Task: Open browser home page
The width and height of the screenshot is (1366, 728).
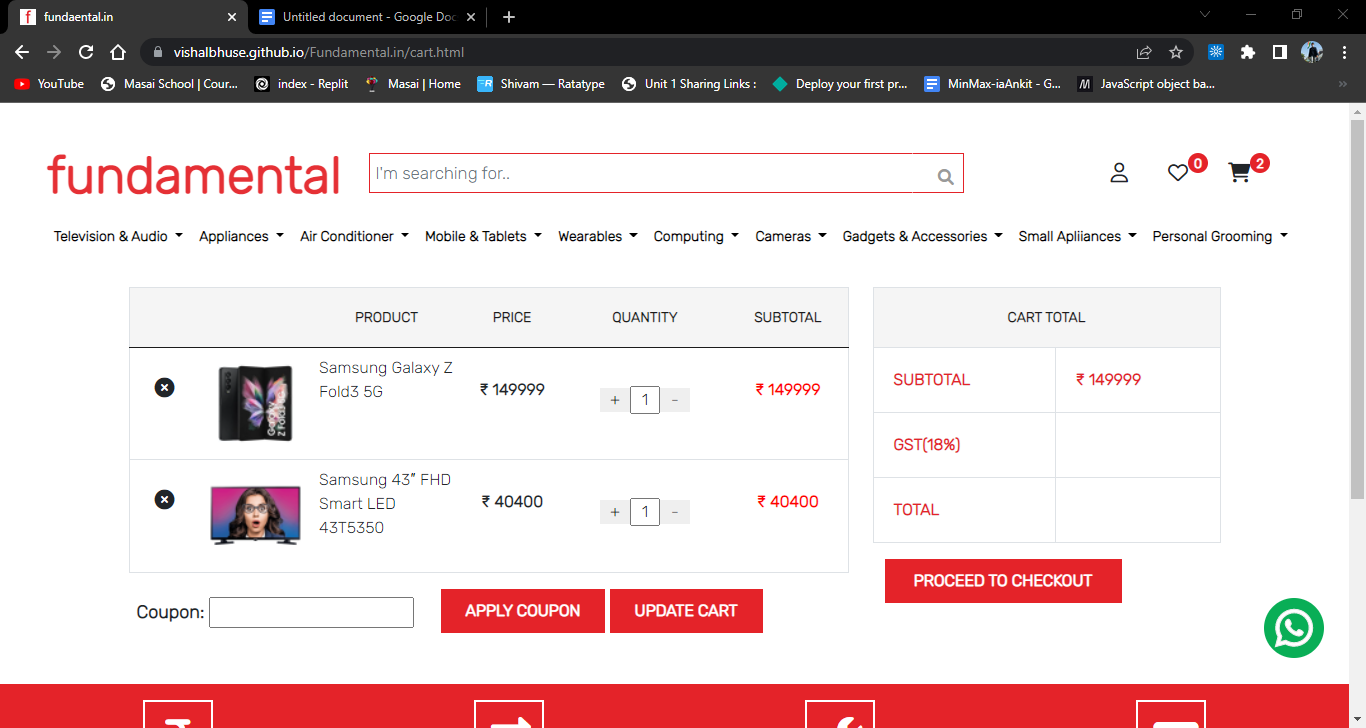Action: click(x=118, y=52)
